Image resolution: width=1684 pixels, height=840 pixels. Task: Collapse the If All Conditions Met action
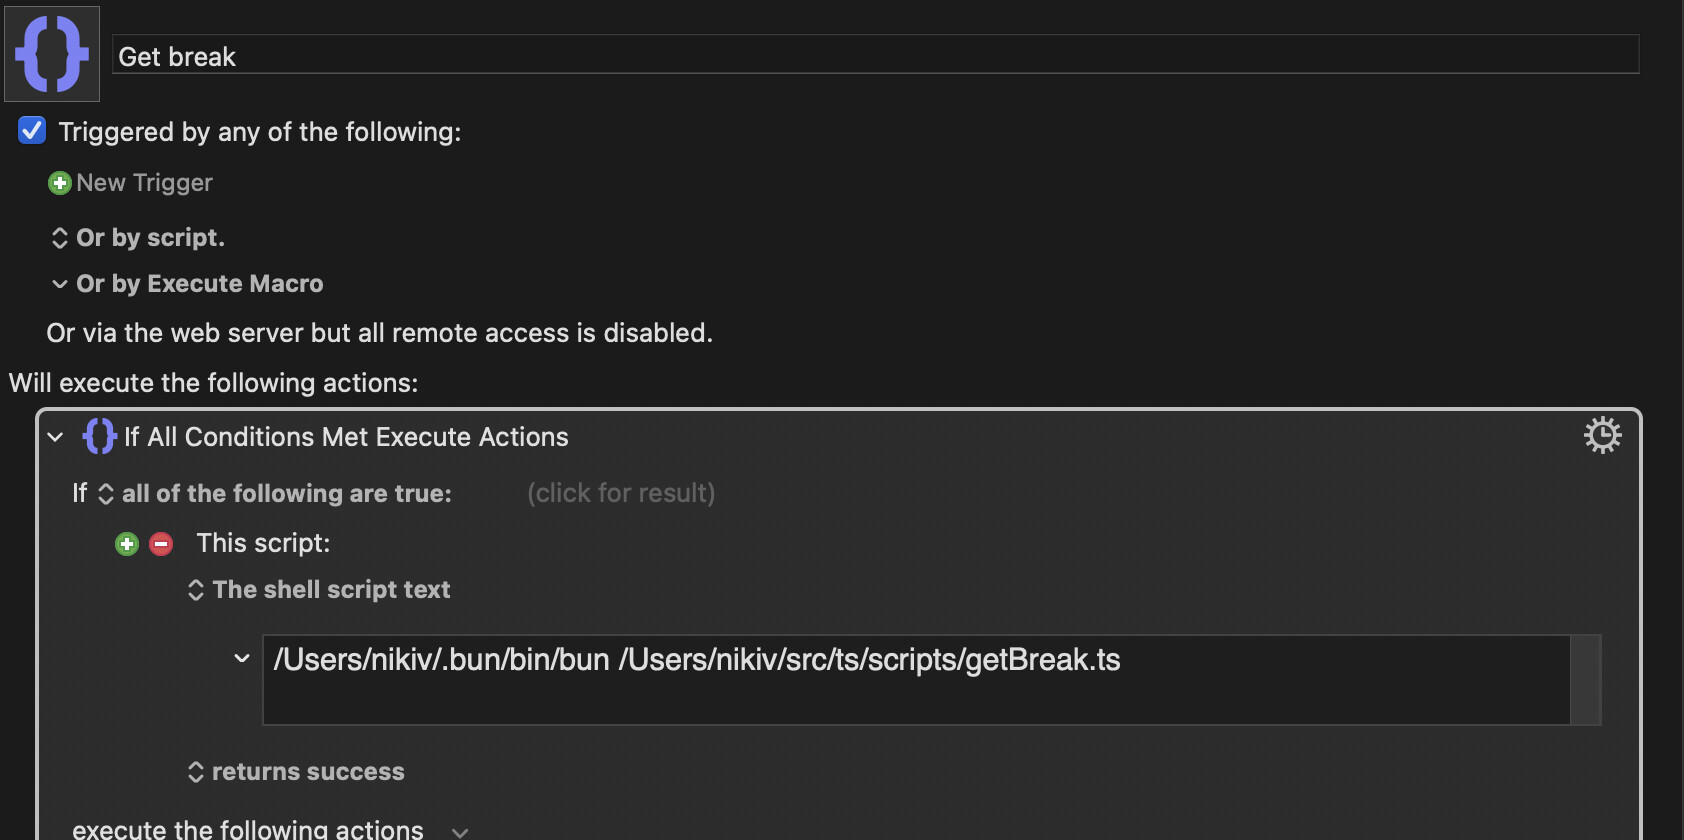pos(56,437)
